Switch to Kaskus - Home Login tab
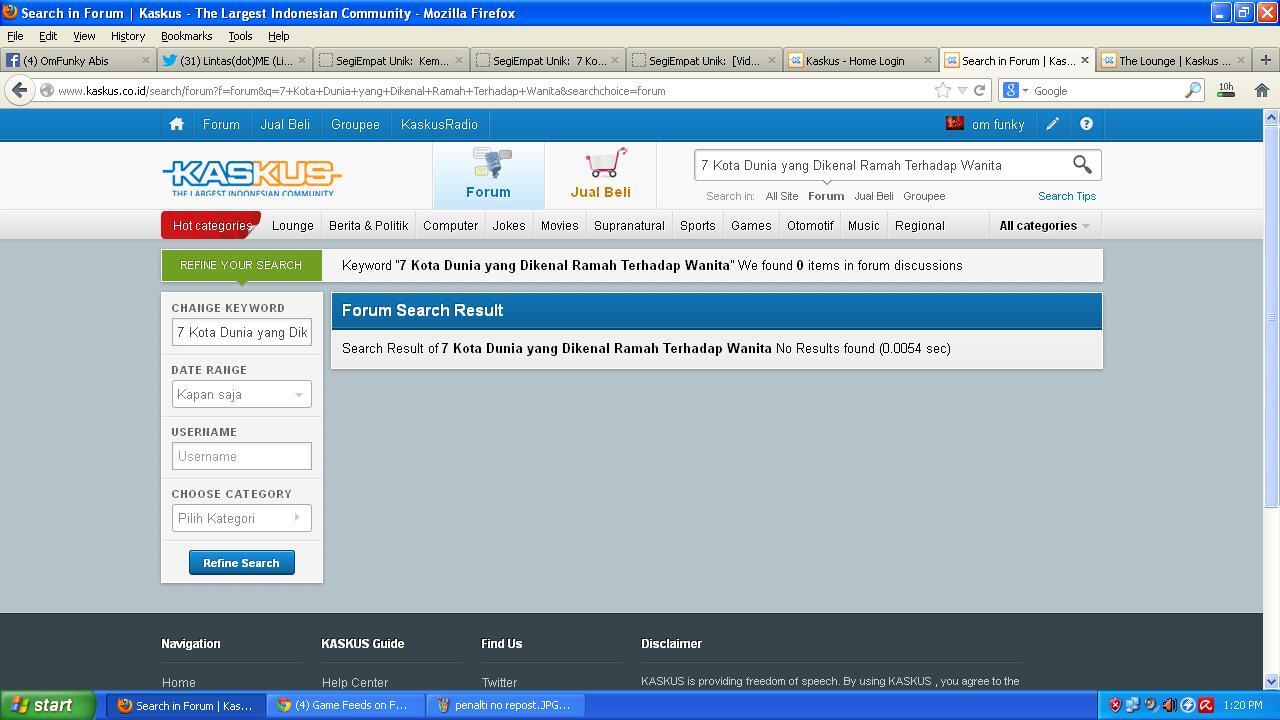This screenshot has height=720, width=1280. coord(860,60)
